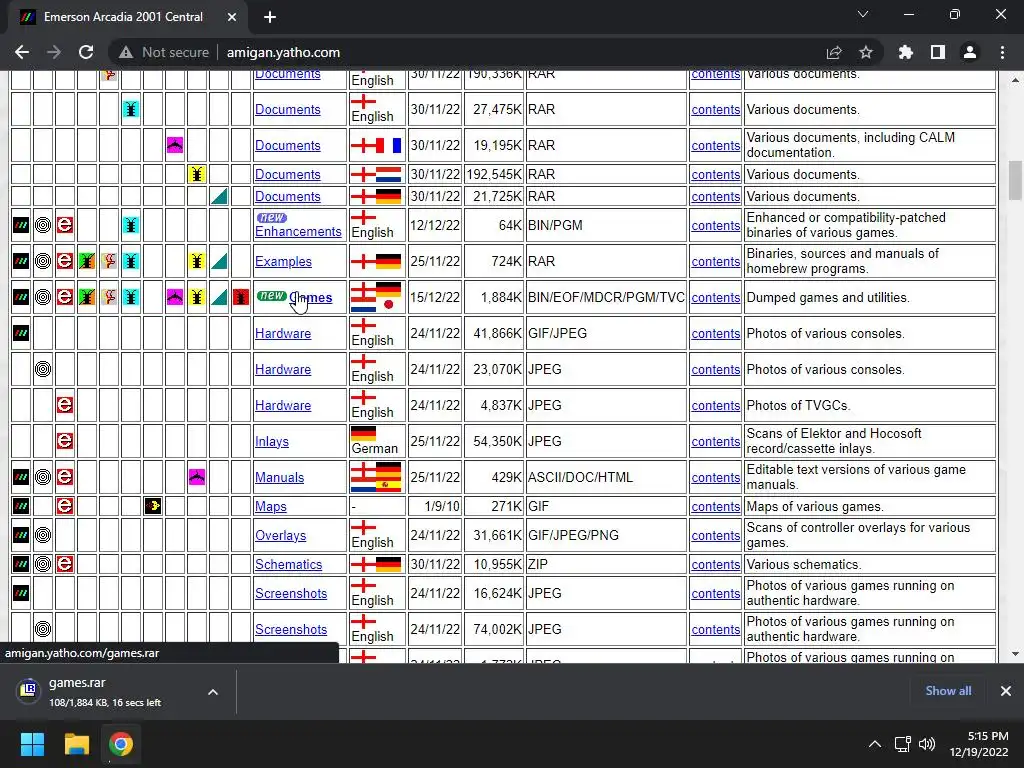Click green icon in Examples row
1024x768 pixels.
(87, 261)
